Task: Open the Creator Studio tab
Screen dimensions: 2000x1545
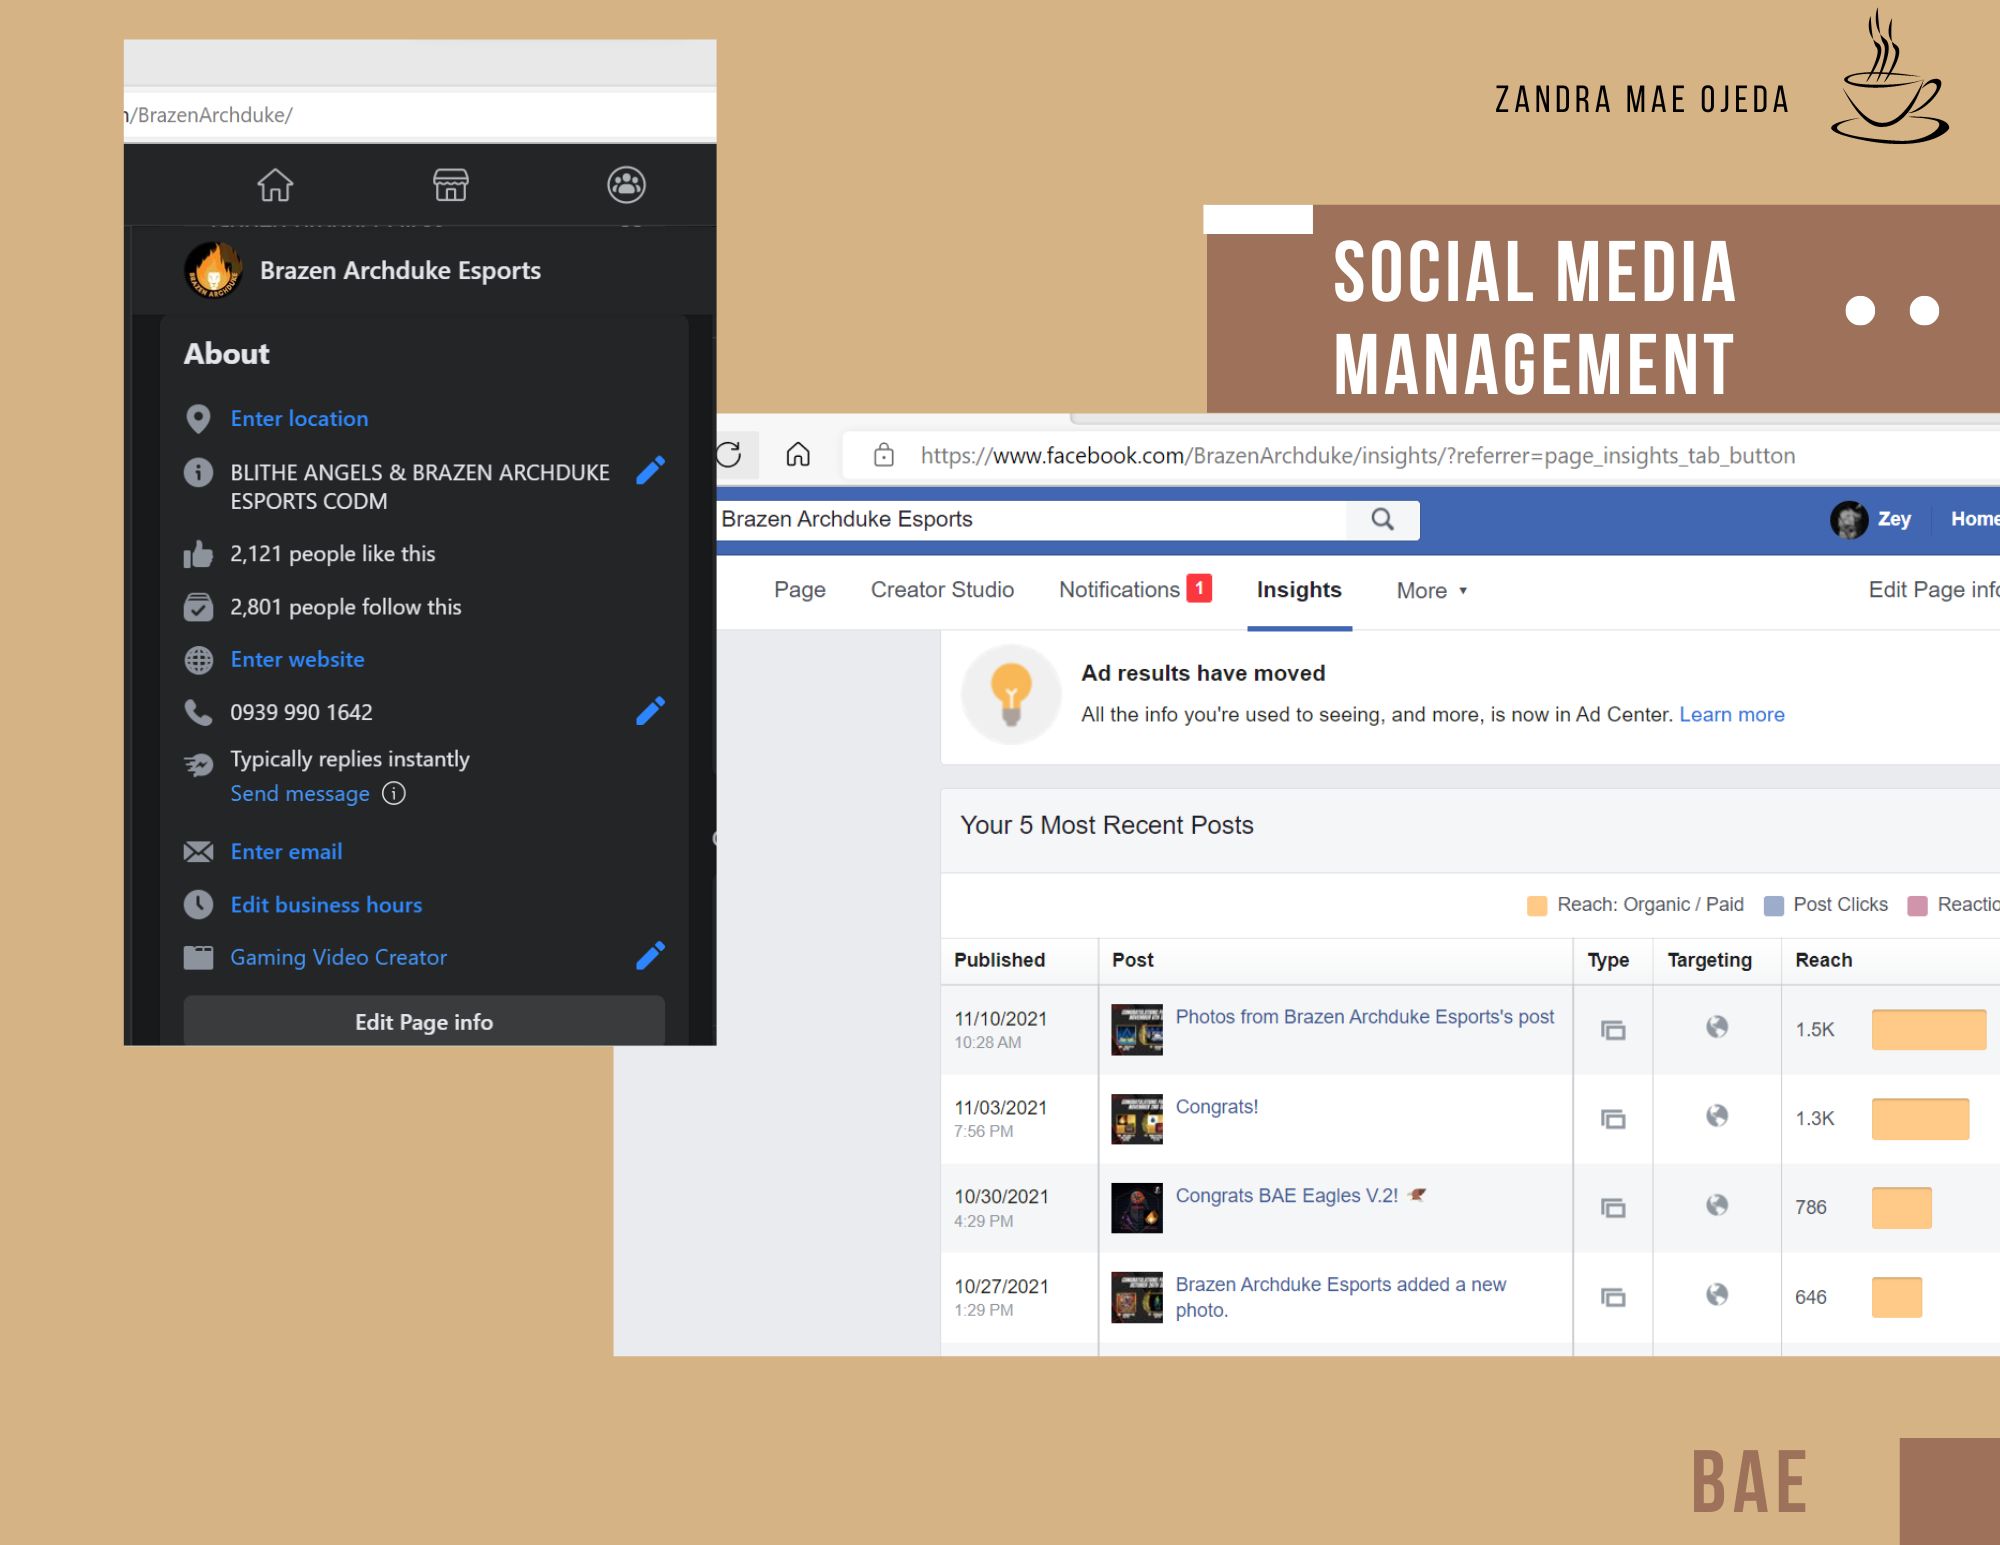Action: point(942,589)
